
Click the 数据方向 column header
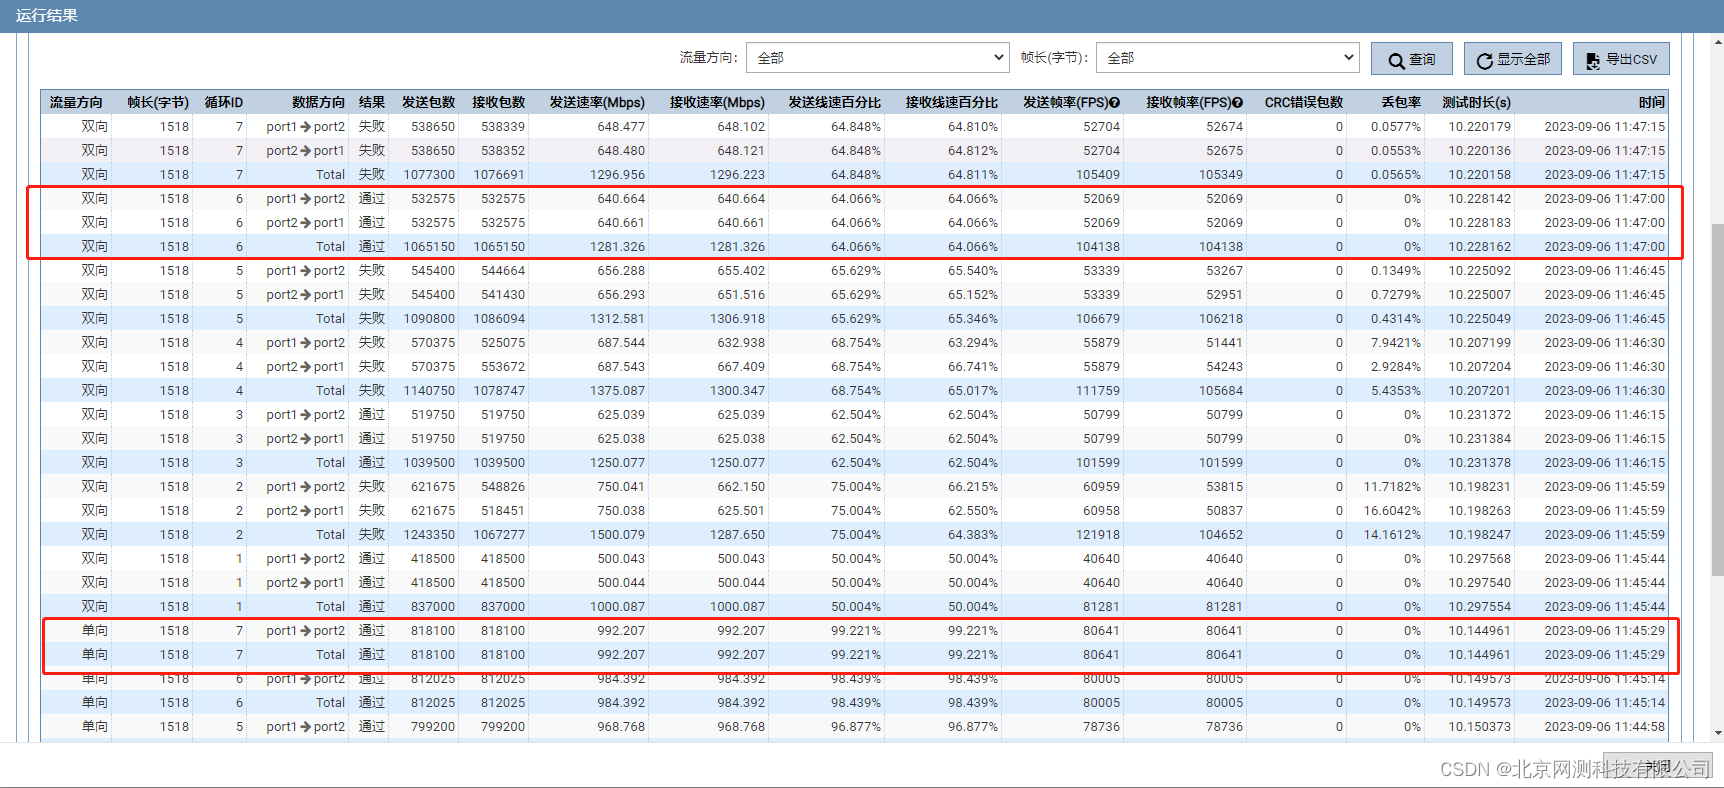point(318,103)
